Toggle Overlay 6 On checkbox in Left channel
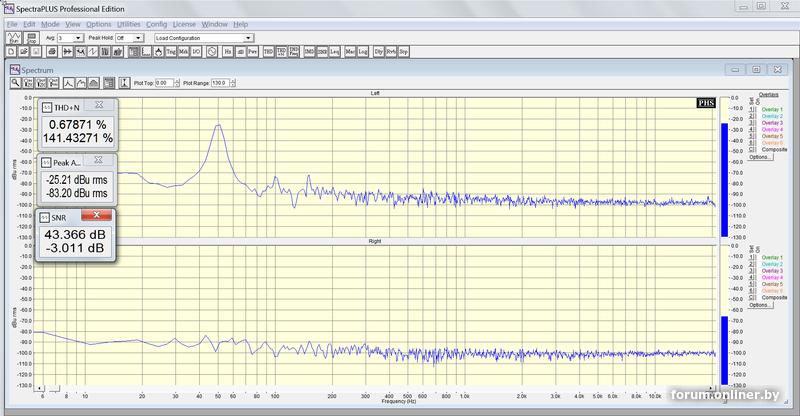 [x=756, y=143]
